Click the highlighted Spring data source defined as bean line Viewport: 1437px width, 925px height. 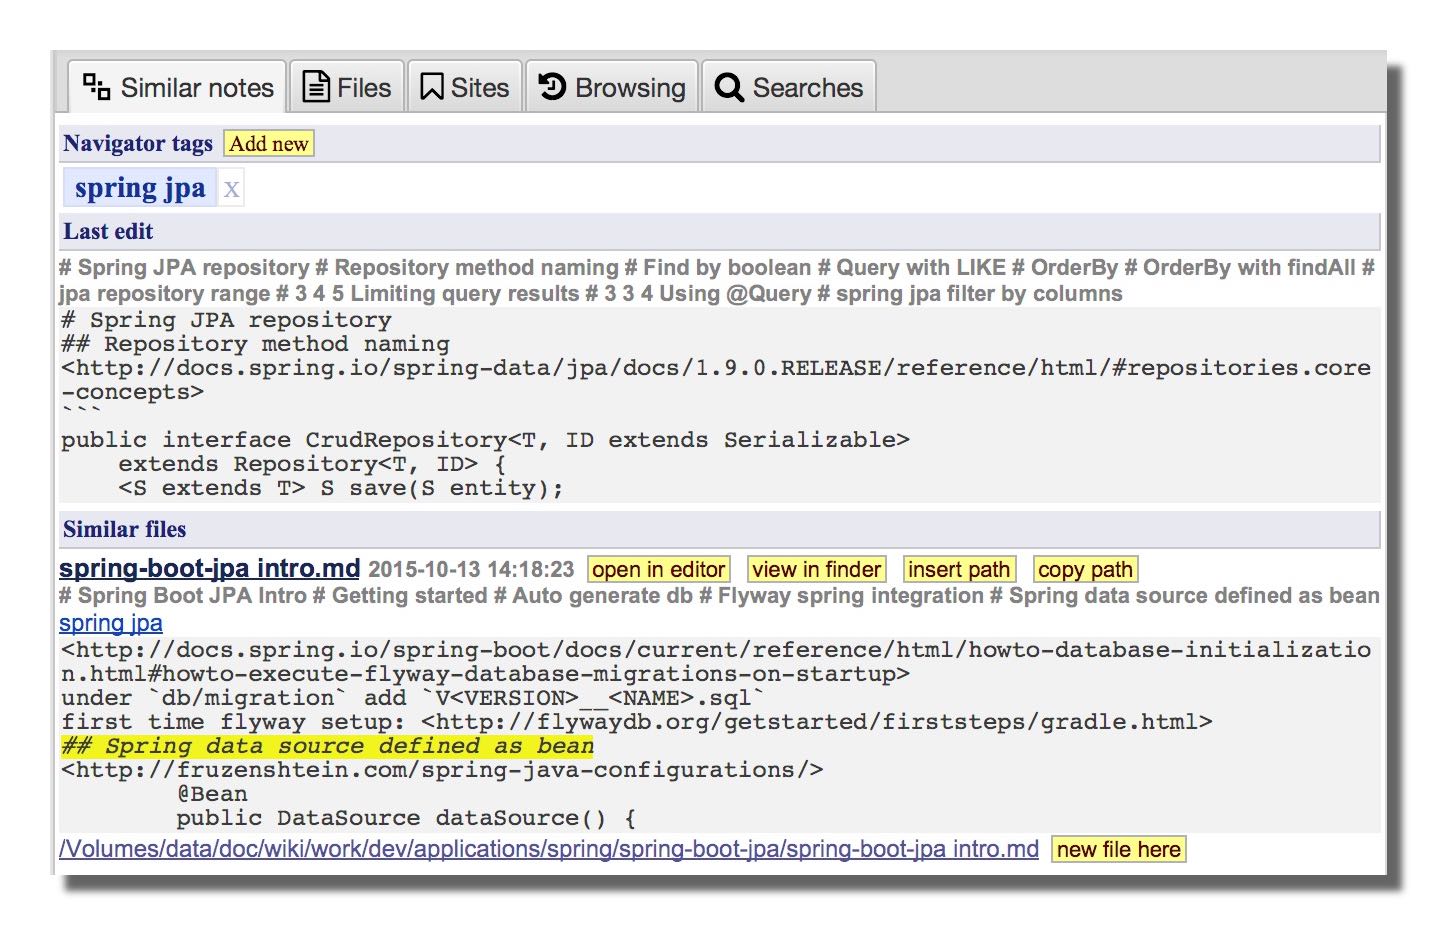tap(327, 746)
